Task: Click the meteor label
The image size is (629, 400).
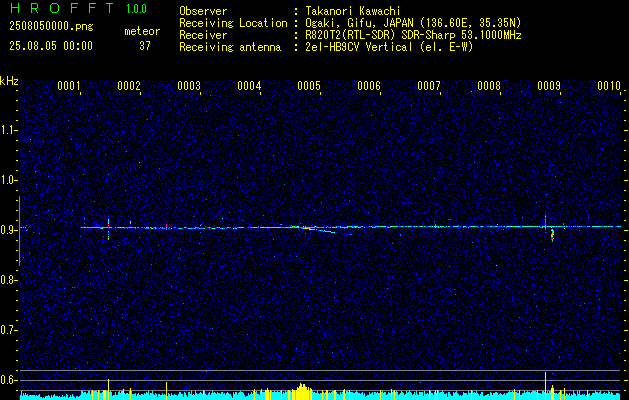Action: [142, 31]
